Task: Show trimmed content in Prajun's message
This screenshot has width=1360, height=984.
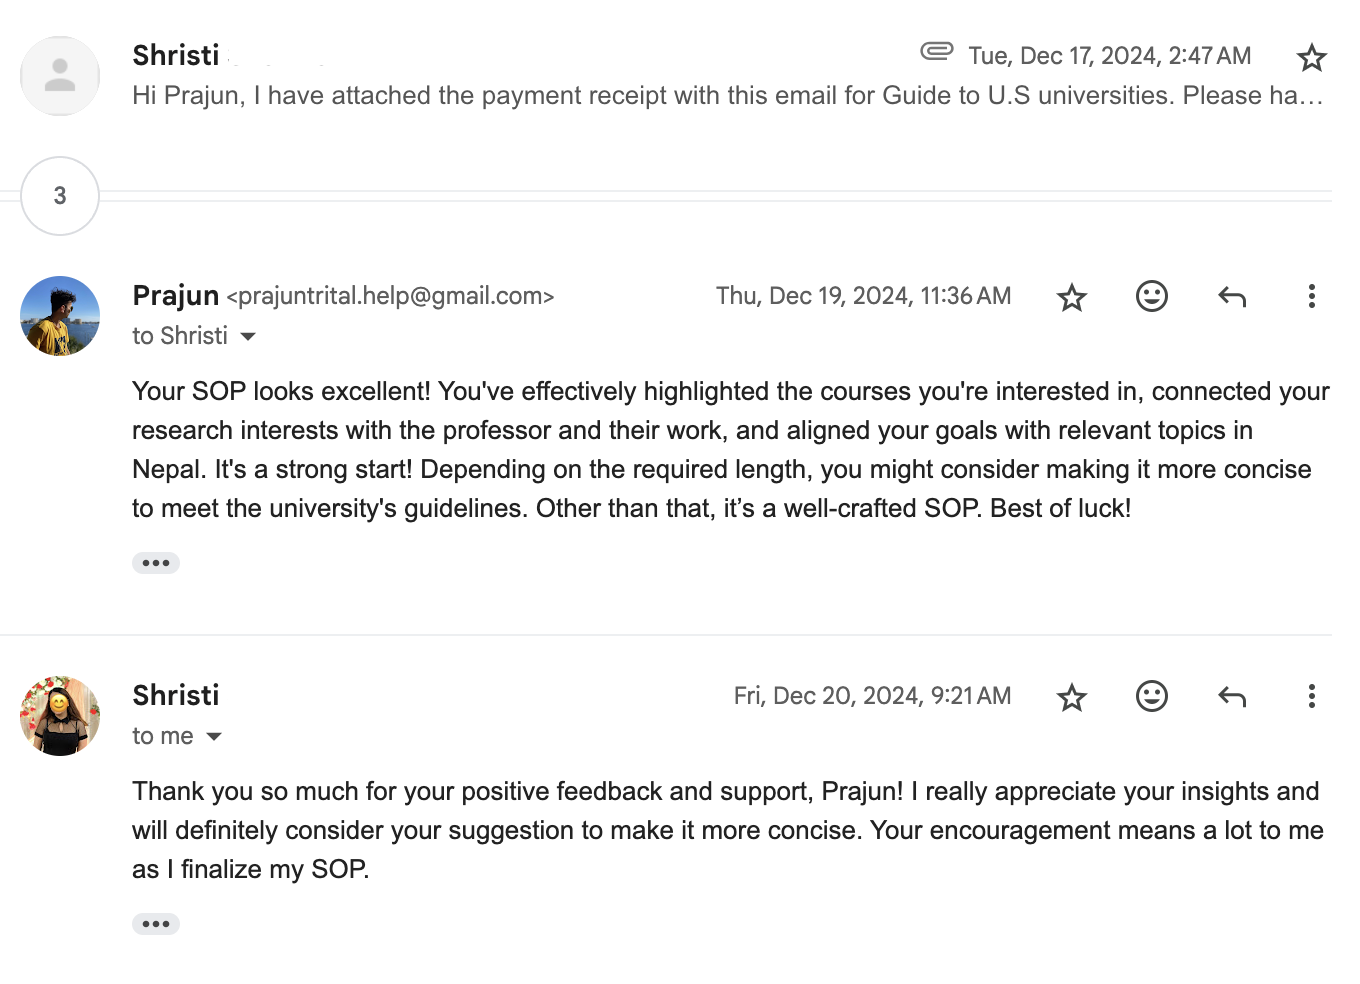Action: tap(156, 563)
